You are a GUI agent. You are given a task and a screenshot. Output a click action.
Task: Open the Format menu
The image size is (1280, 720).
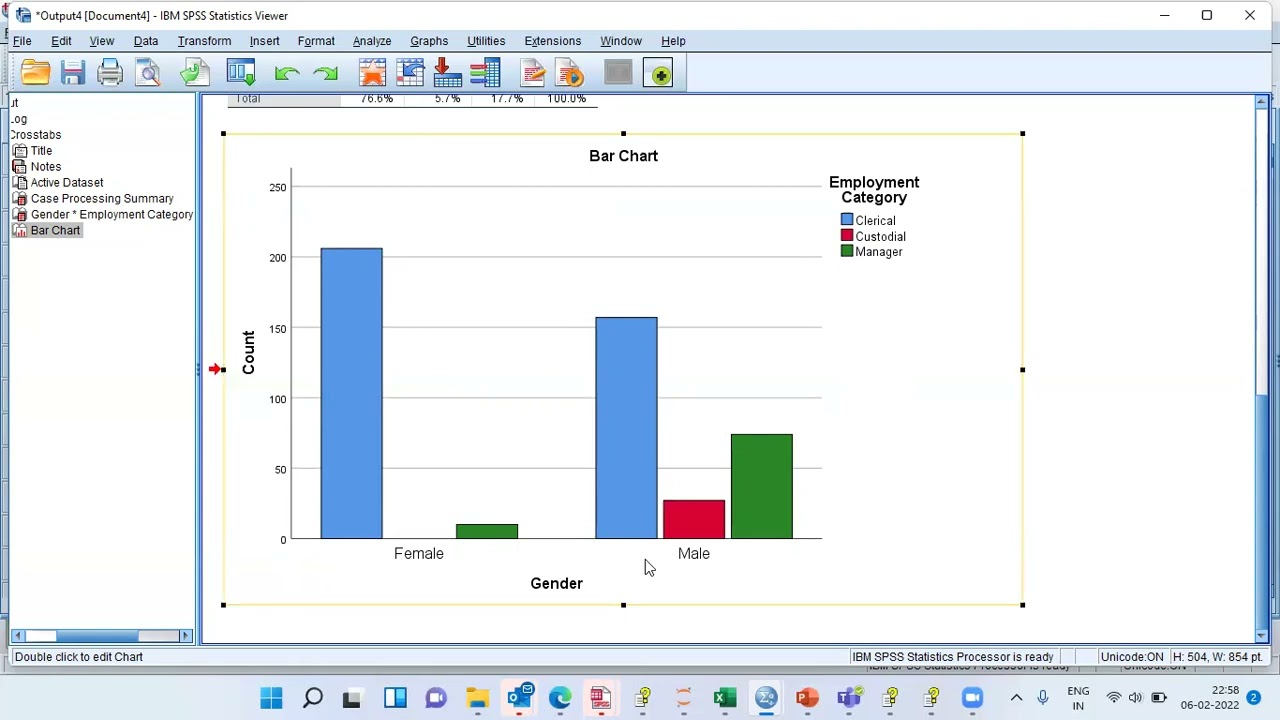pyautogui.click(x=316, y=41)
